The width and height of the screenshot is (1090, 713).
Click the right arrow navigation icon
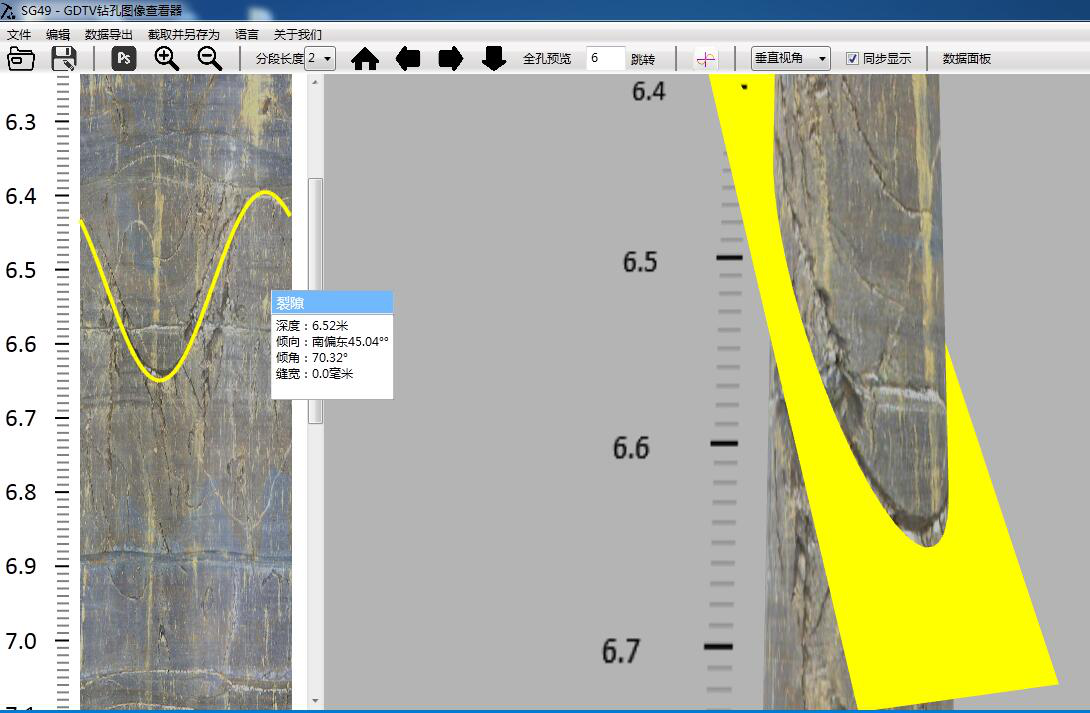tap(450, 59)
